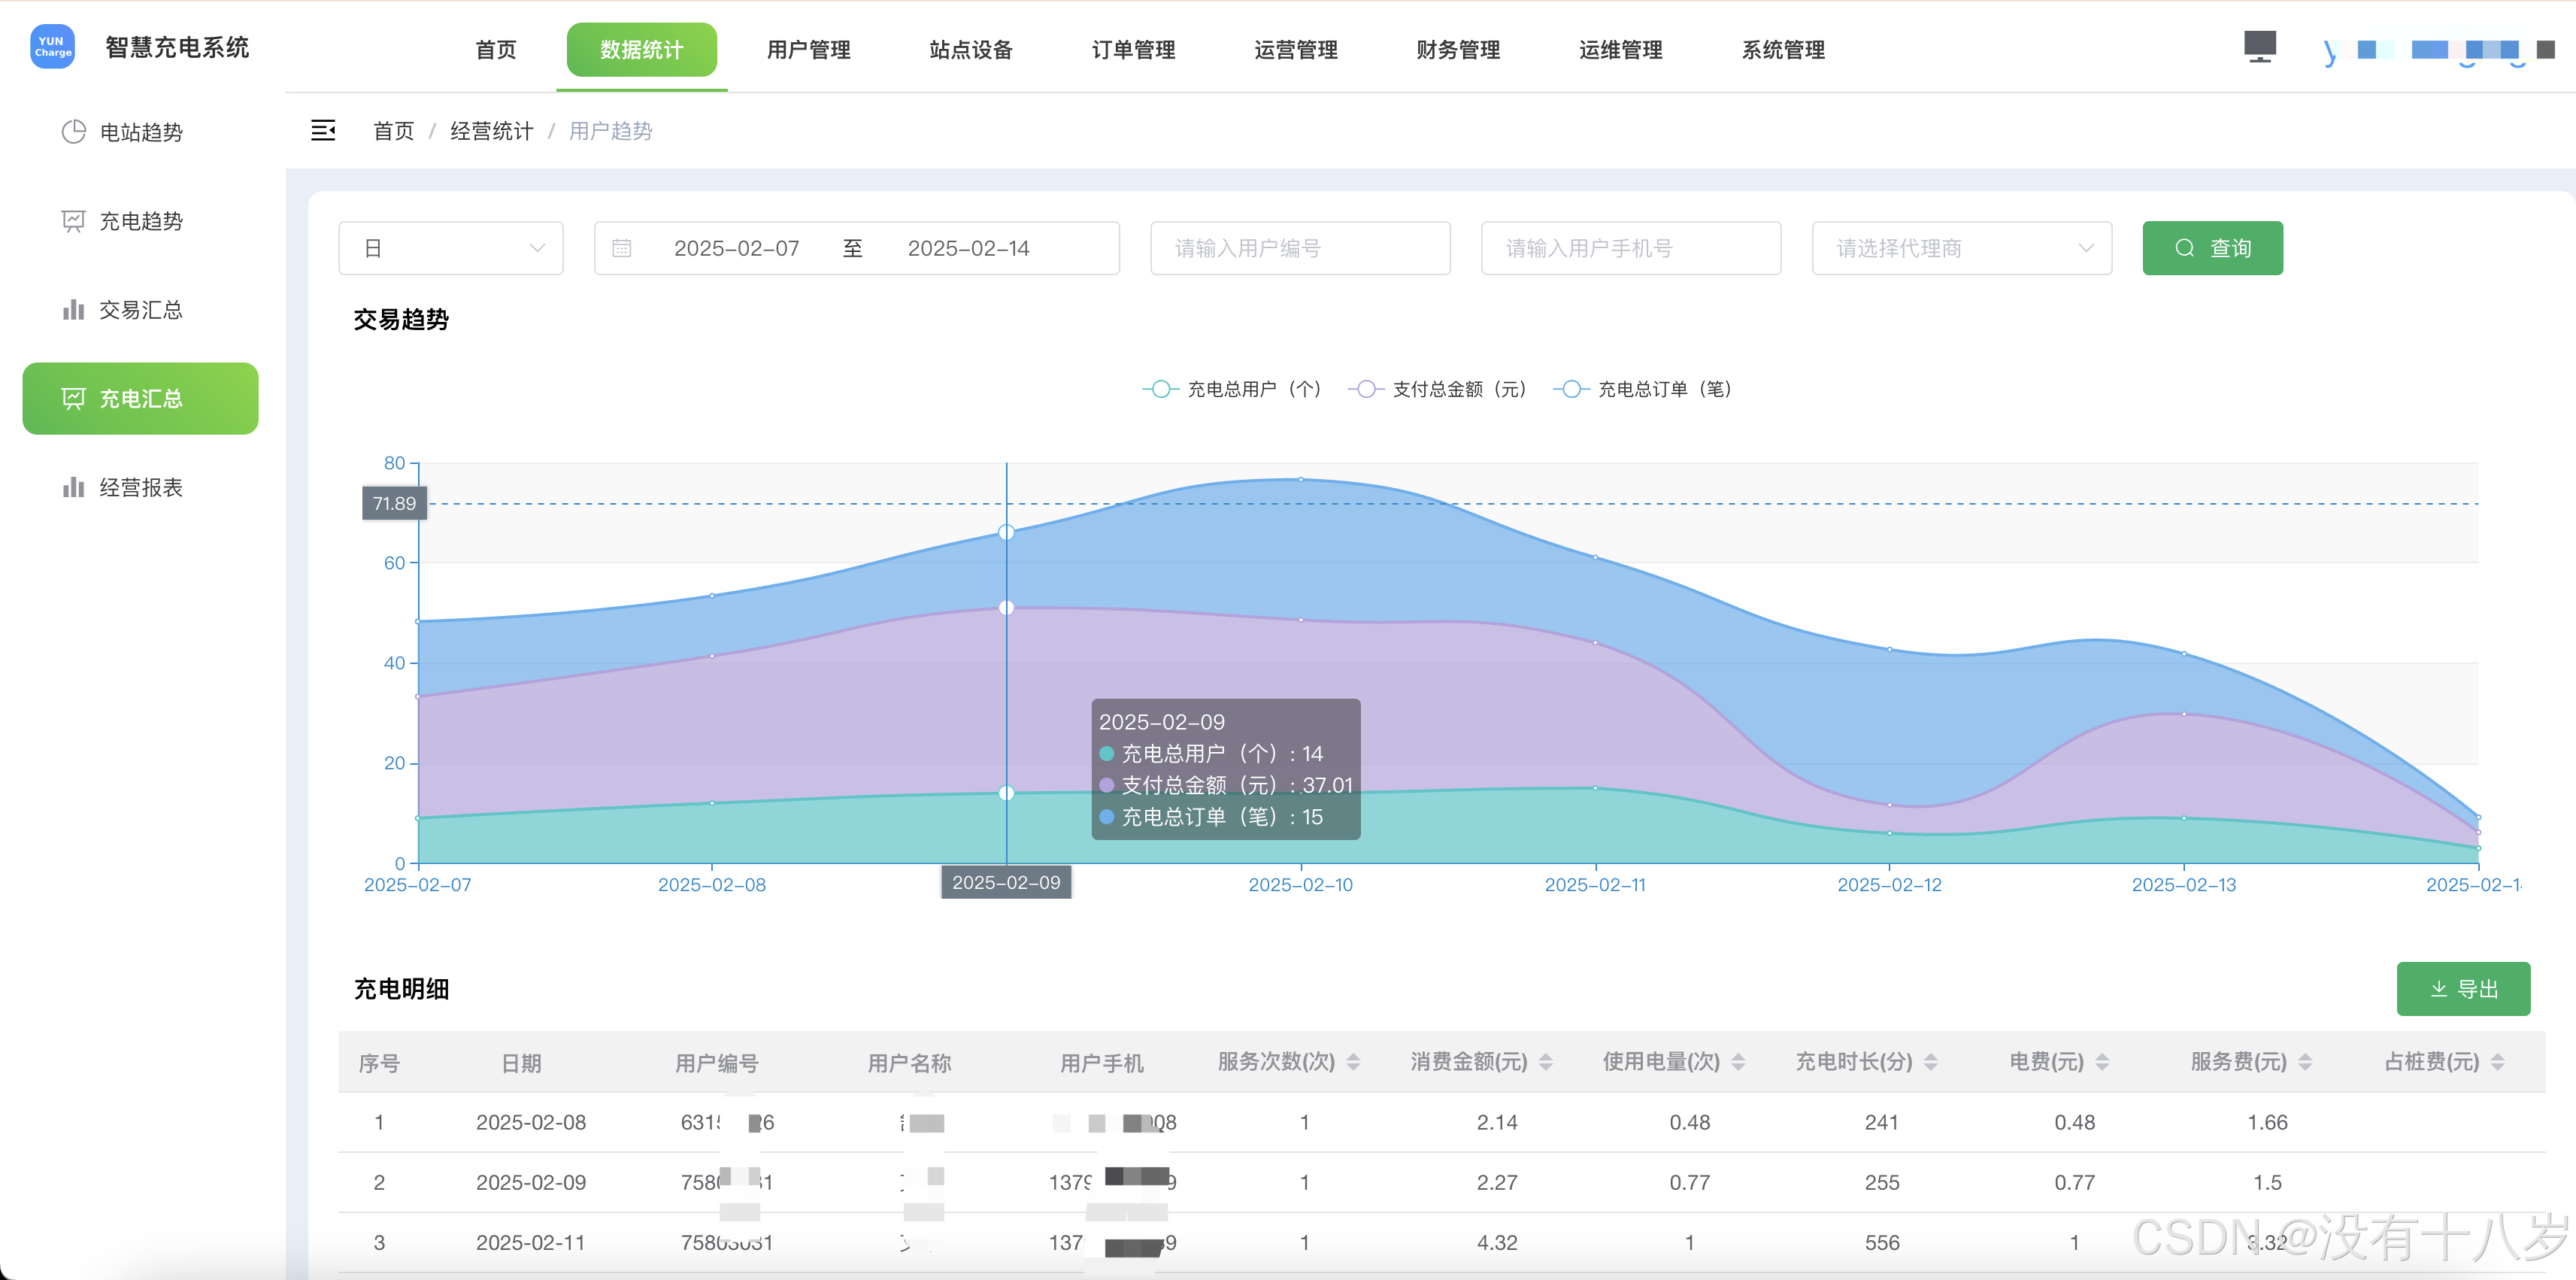Open the 日 time granularity dropdown
The height and width of the screenshot is (1280, 2576).
point(451,249)
